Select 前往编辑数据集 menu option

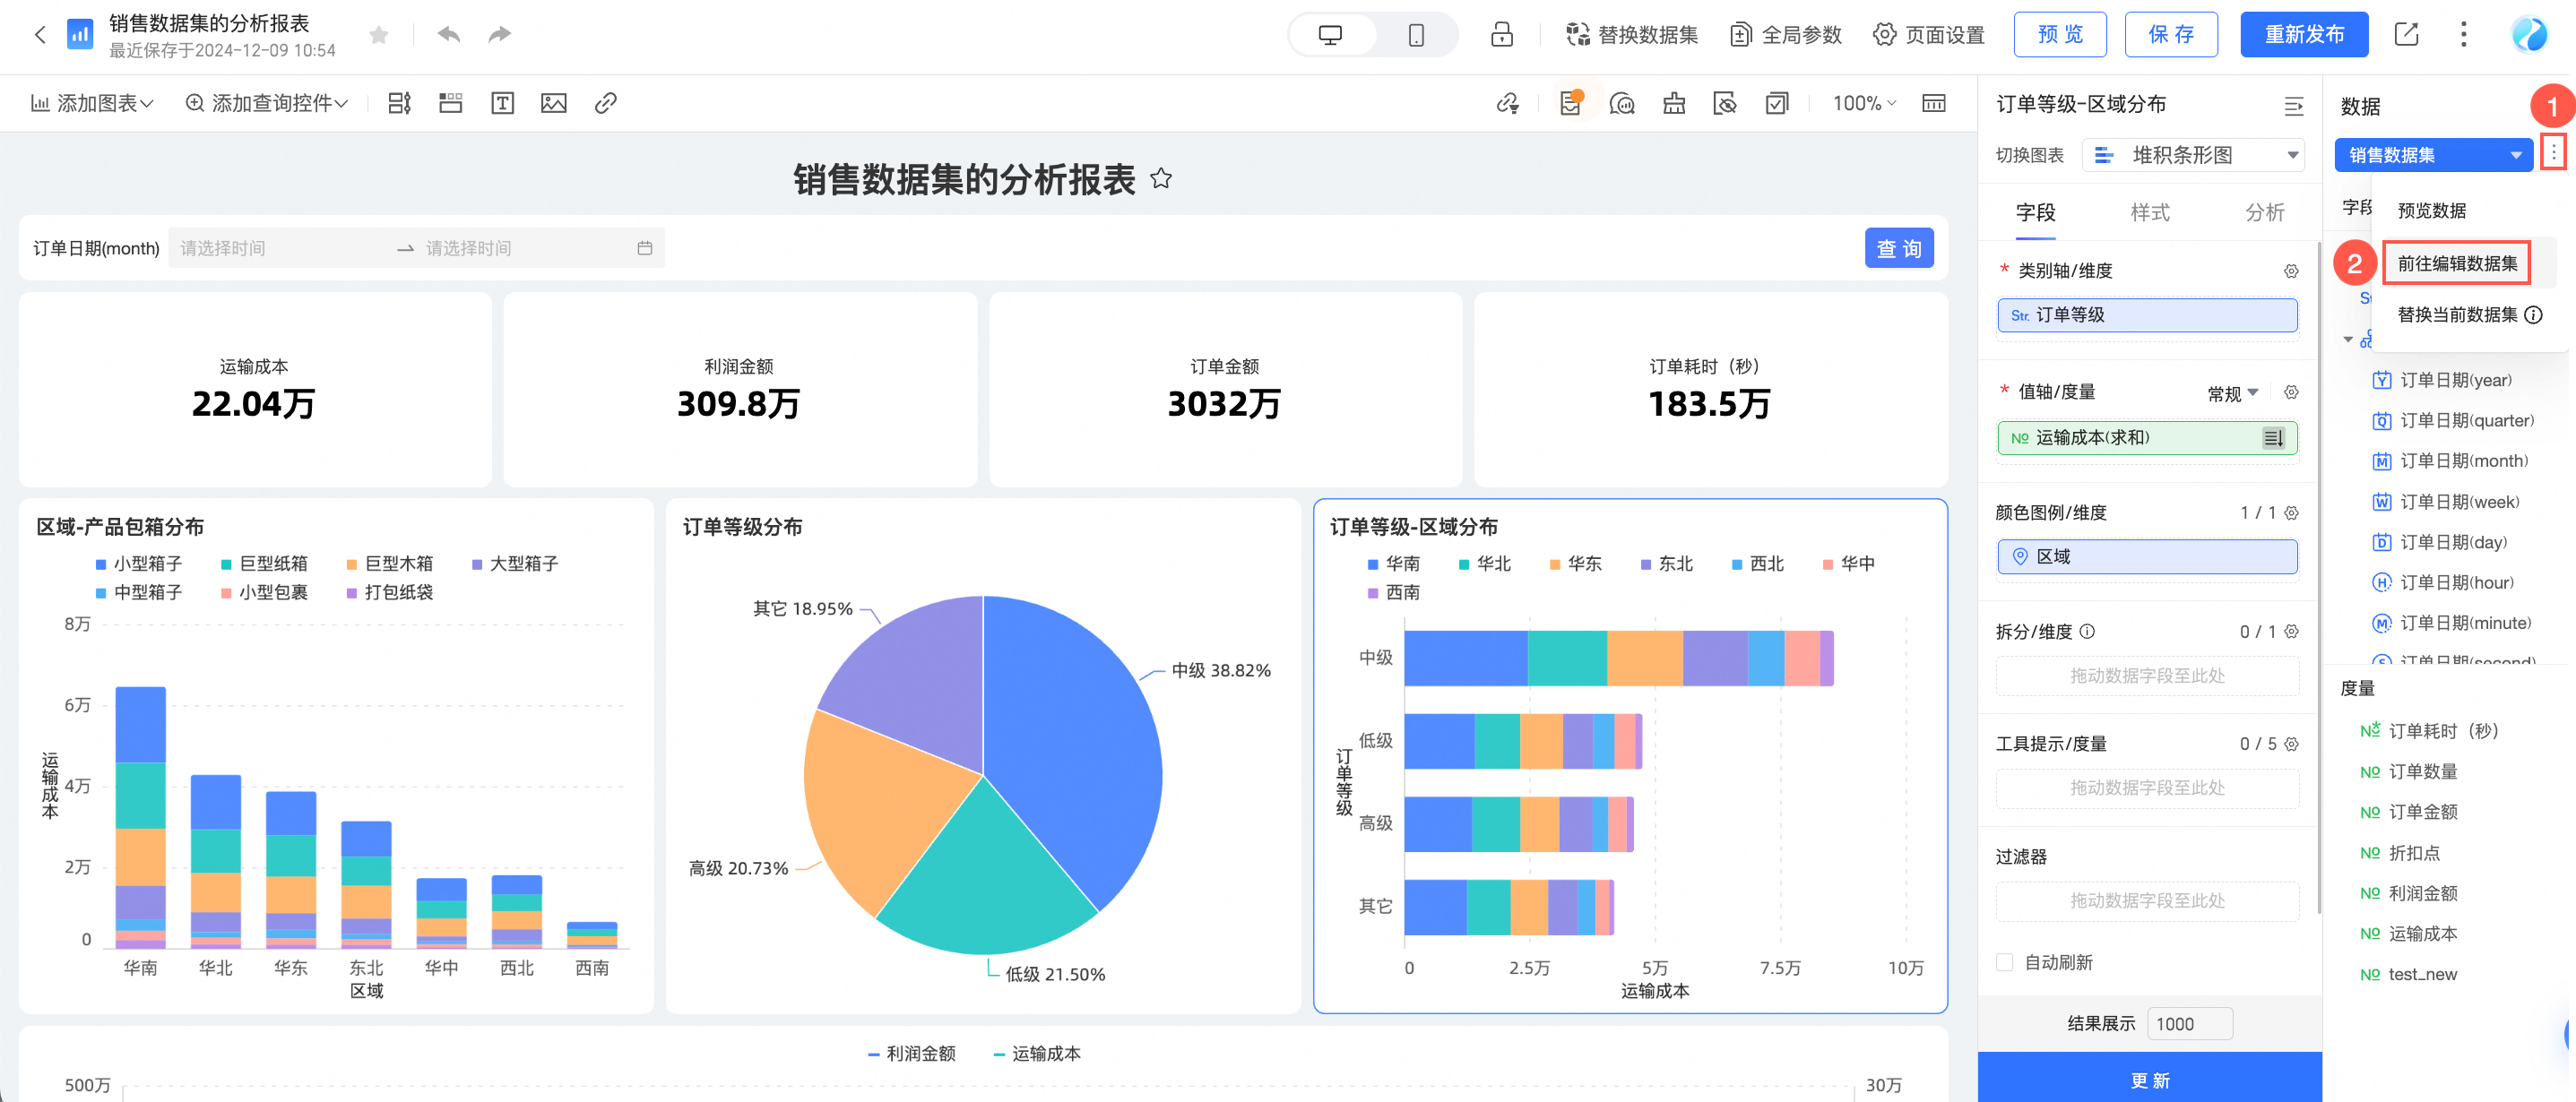click(x=2456, y=263)
